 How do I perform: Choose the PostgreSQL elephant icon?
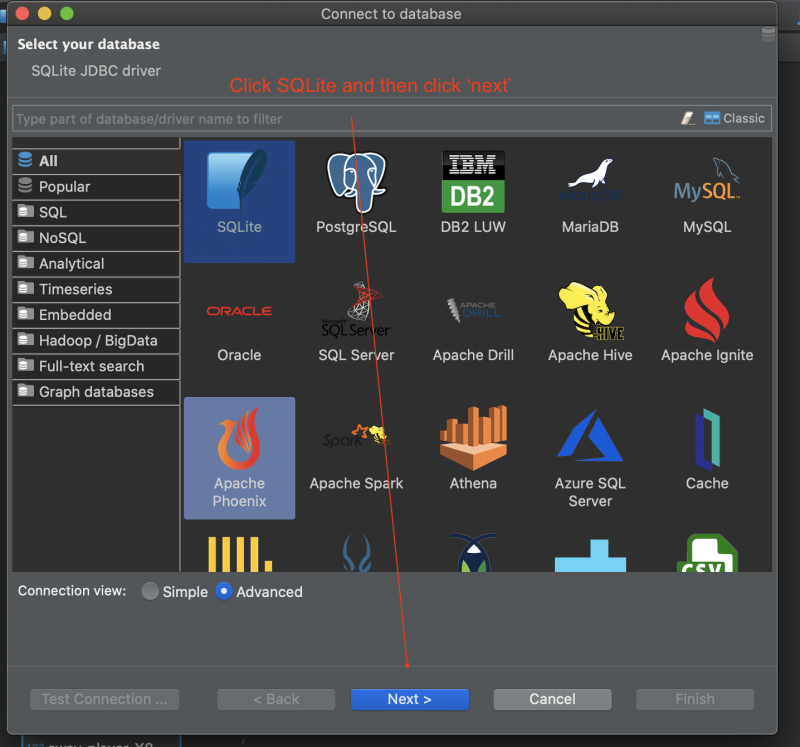(x=356, y=182)
